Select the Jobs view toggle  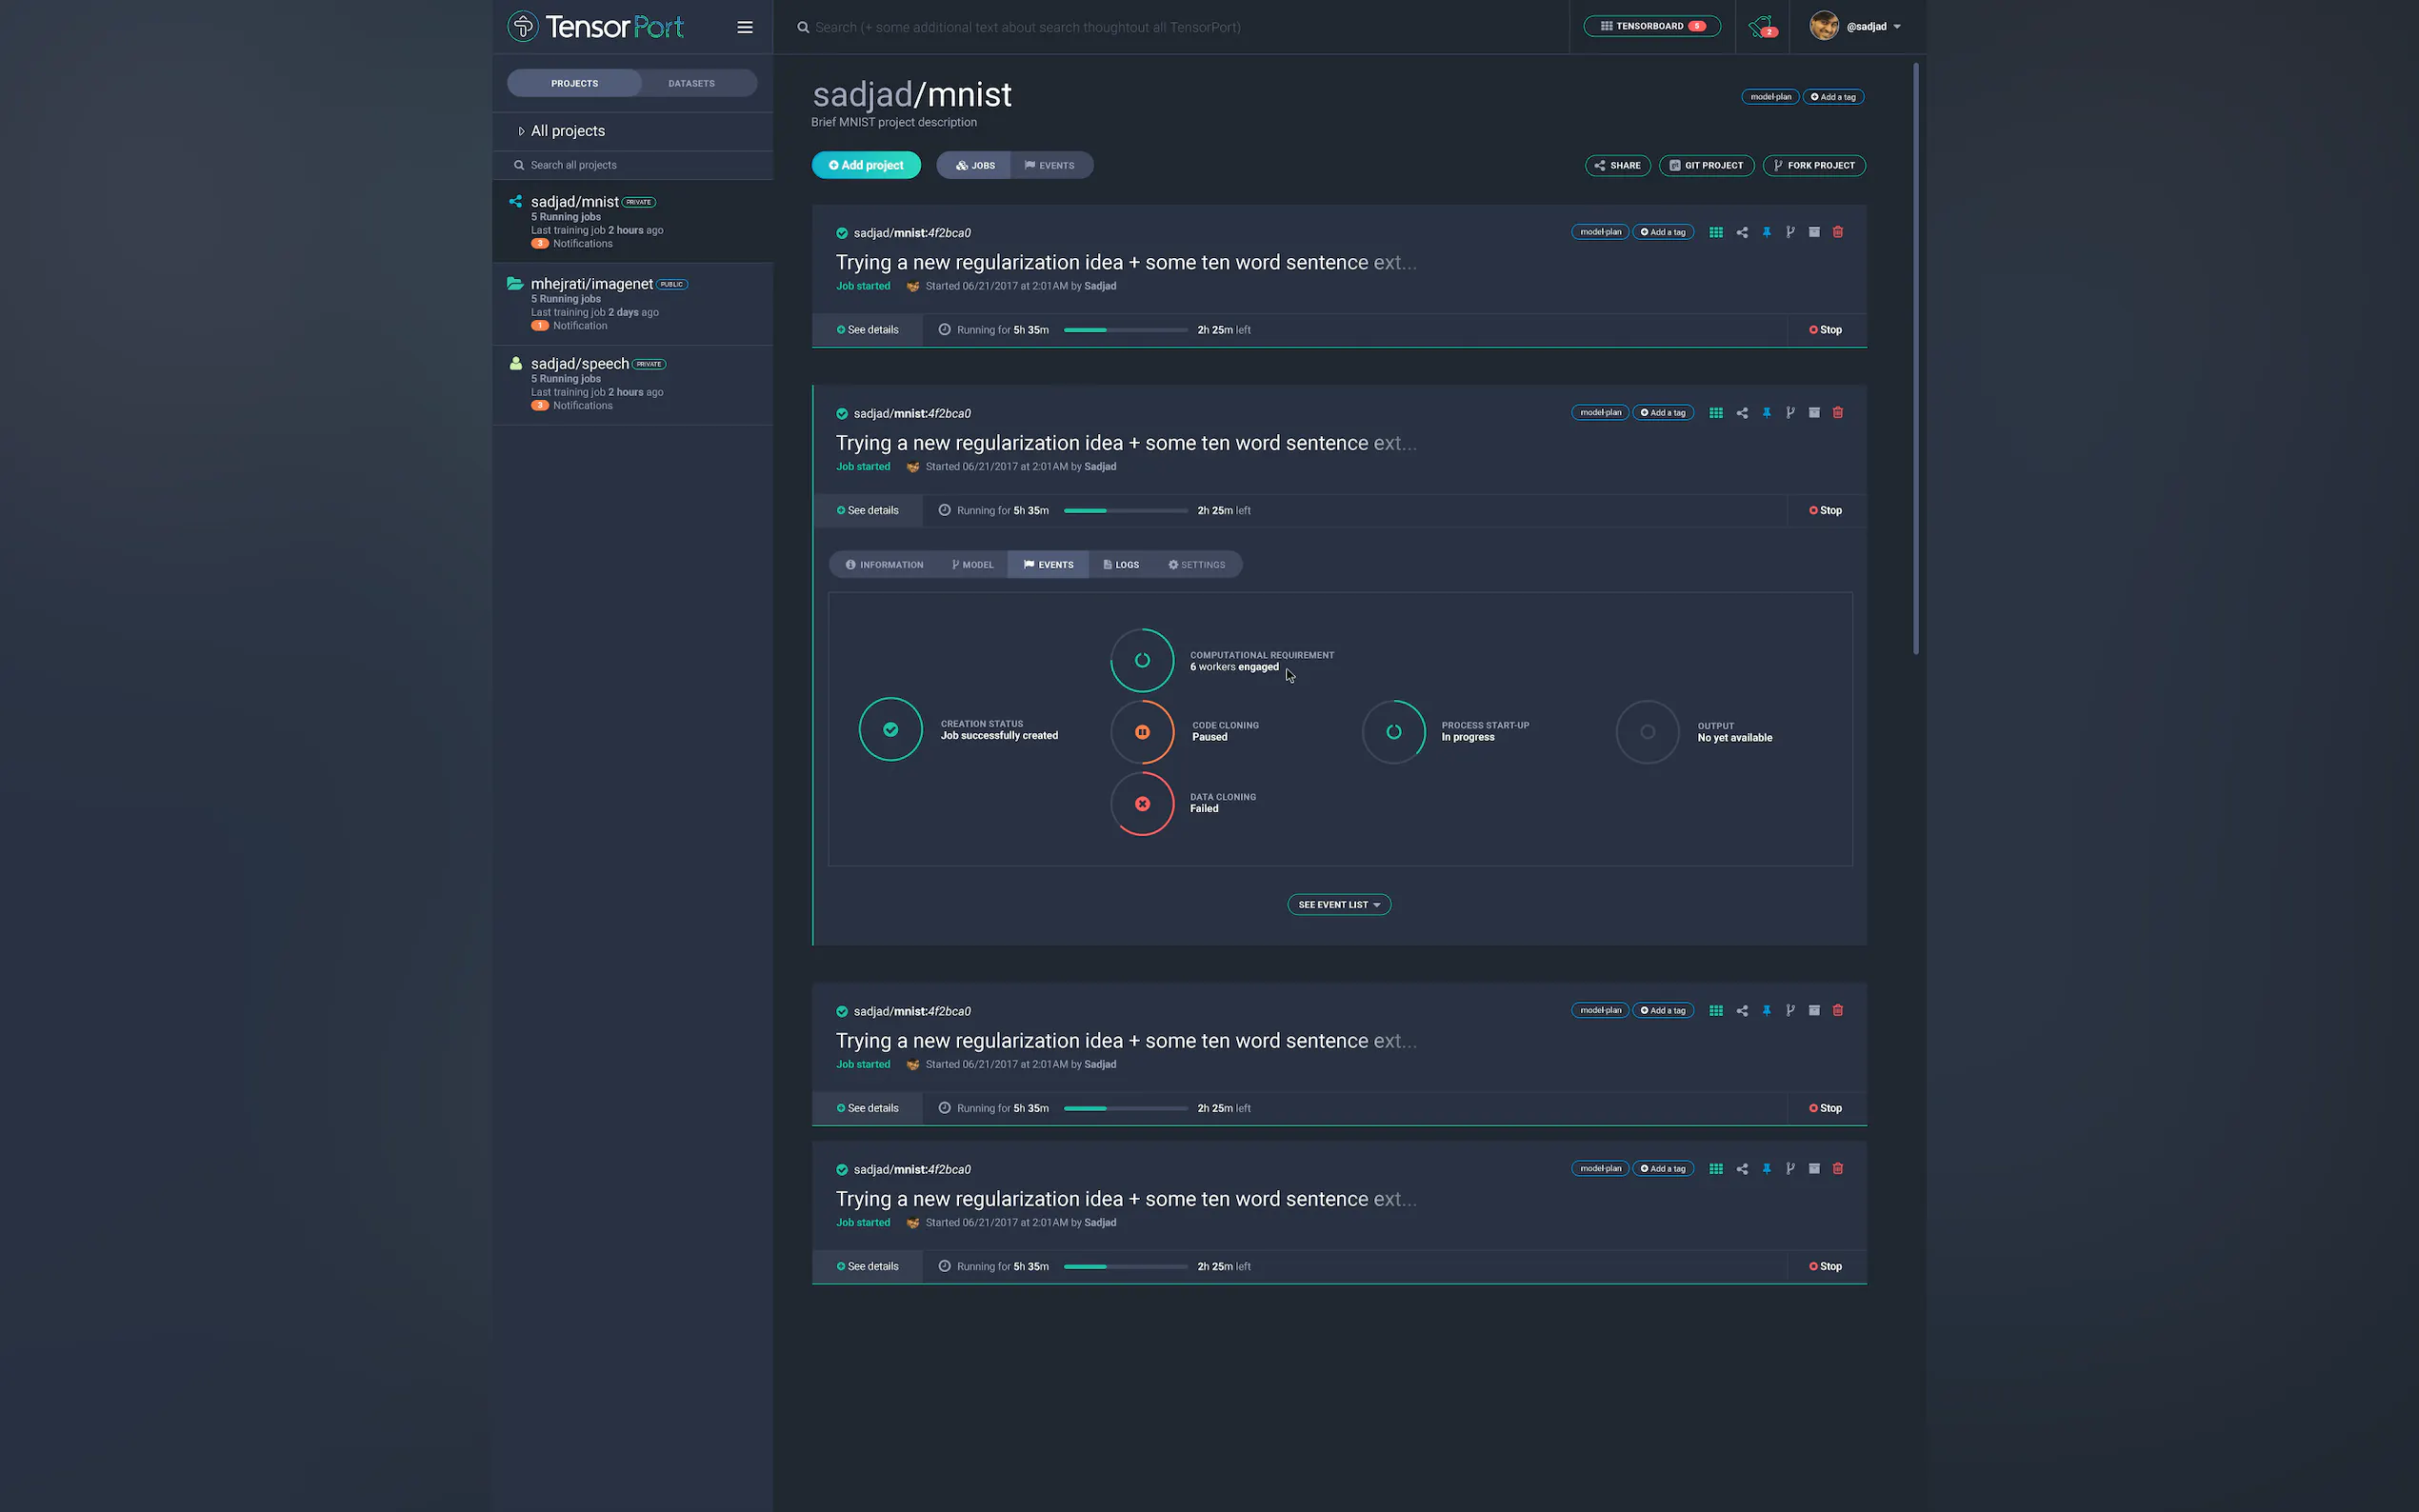click(975, 165)
